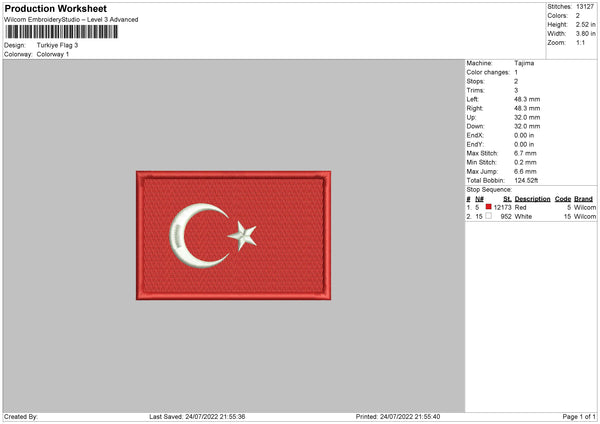Viewport: 600px width, 424px height.
Task: Click the Total Bobbin value '124.52ft'
Action: click(526, 181)
